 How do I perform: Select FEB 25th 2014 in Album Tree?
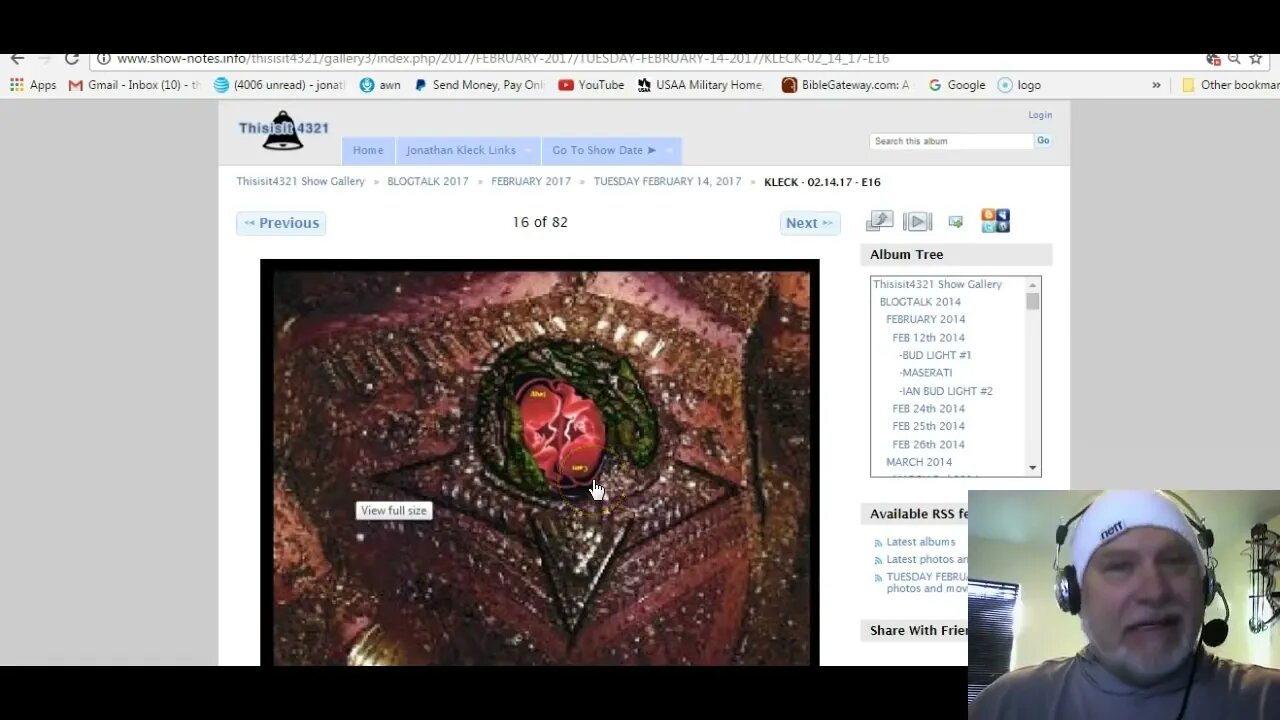[x=929, y=426]
